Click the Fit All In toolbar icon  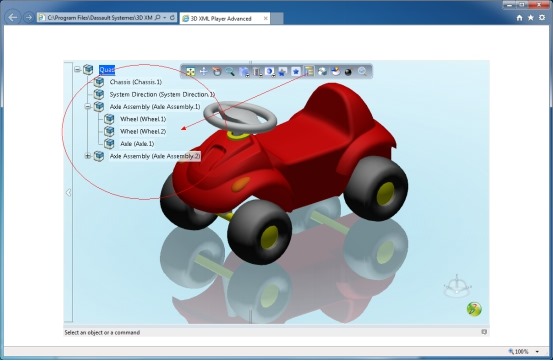click(190, 72)
